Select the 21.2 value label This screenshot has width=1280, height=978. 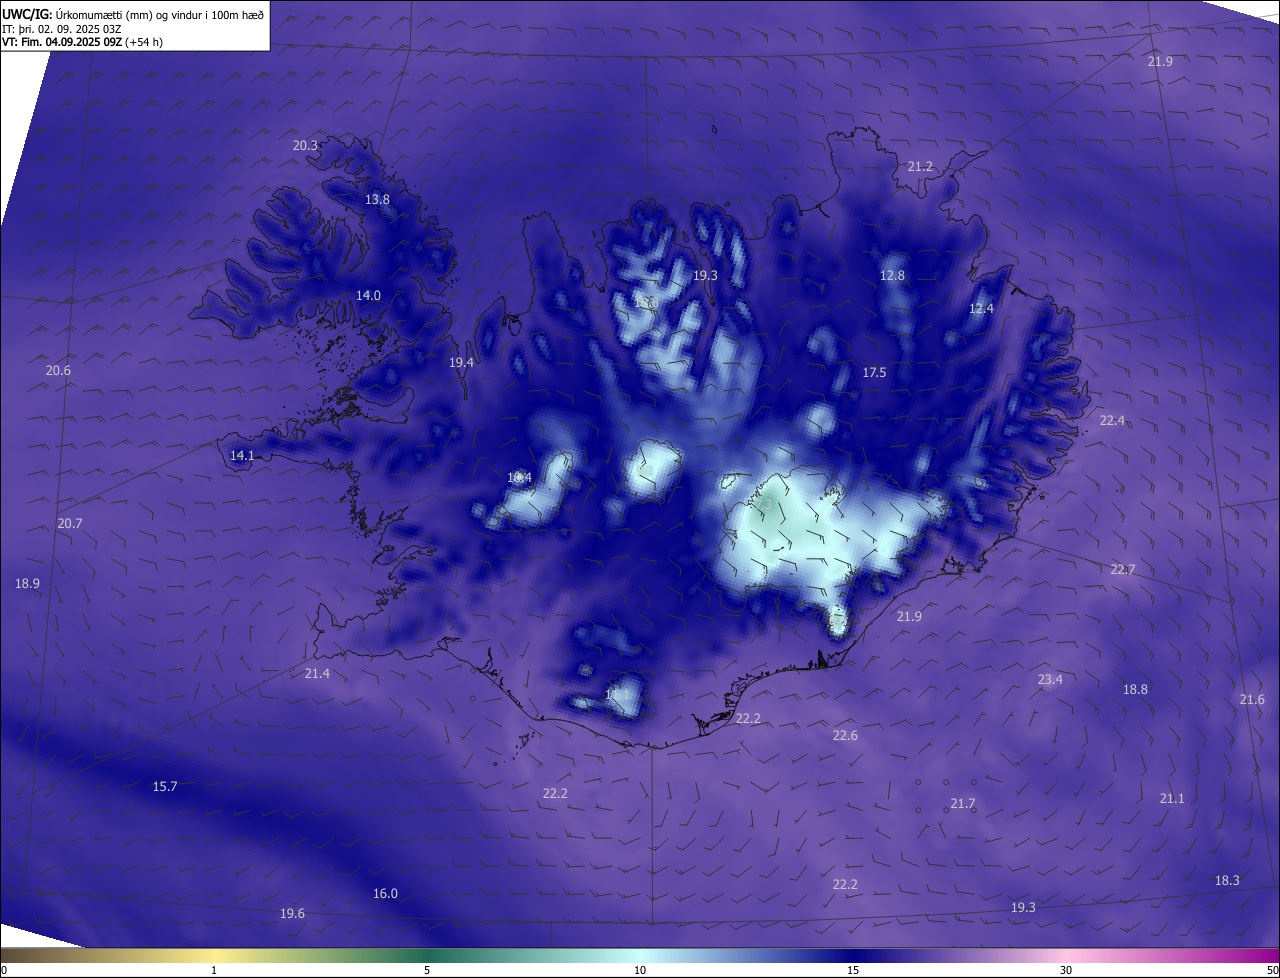(920, 167)
